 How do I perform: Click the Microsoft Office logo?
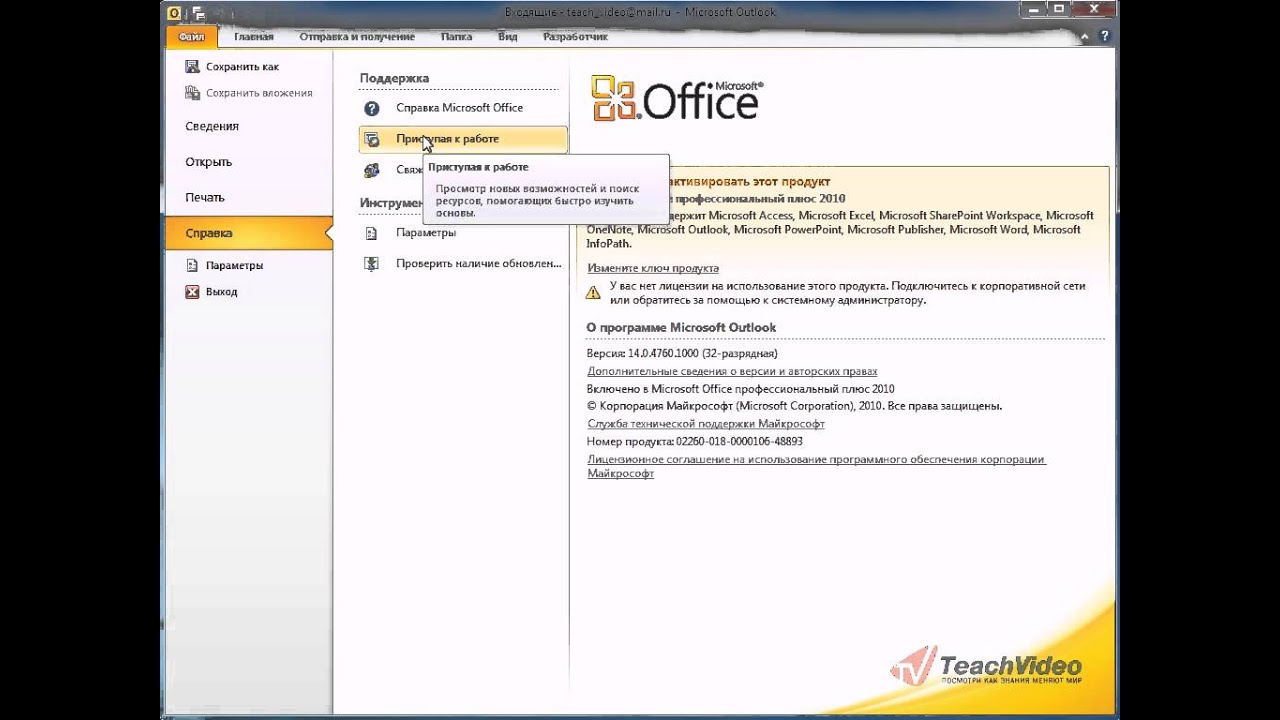(x=677, y=98)
